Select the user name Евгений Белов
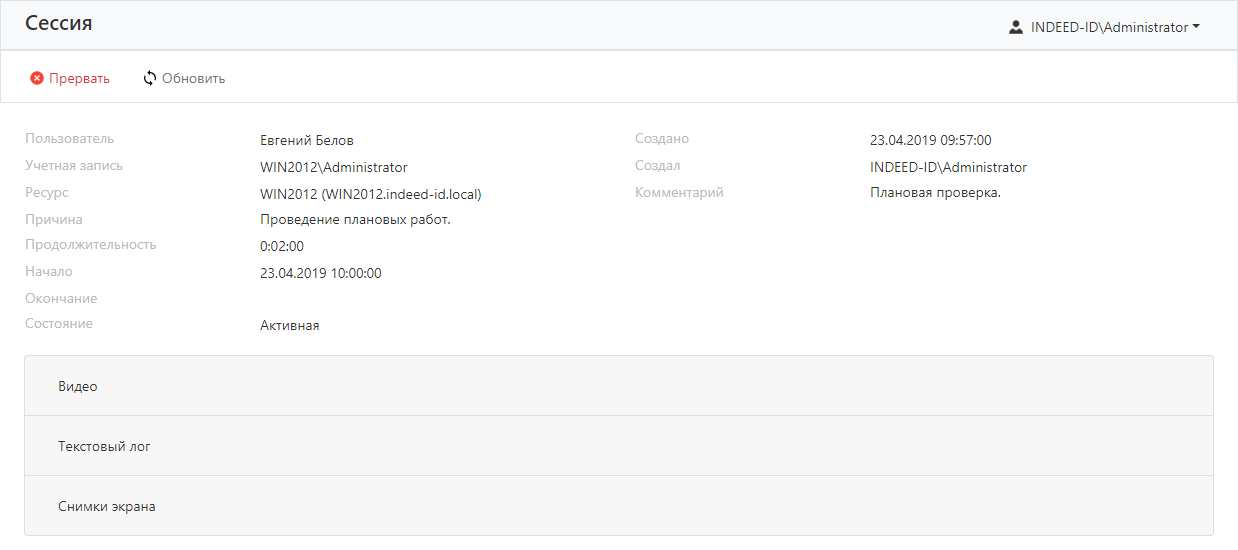 tap(307, 141)
